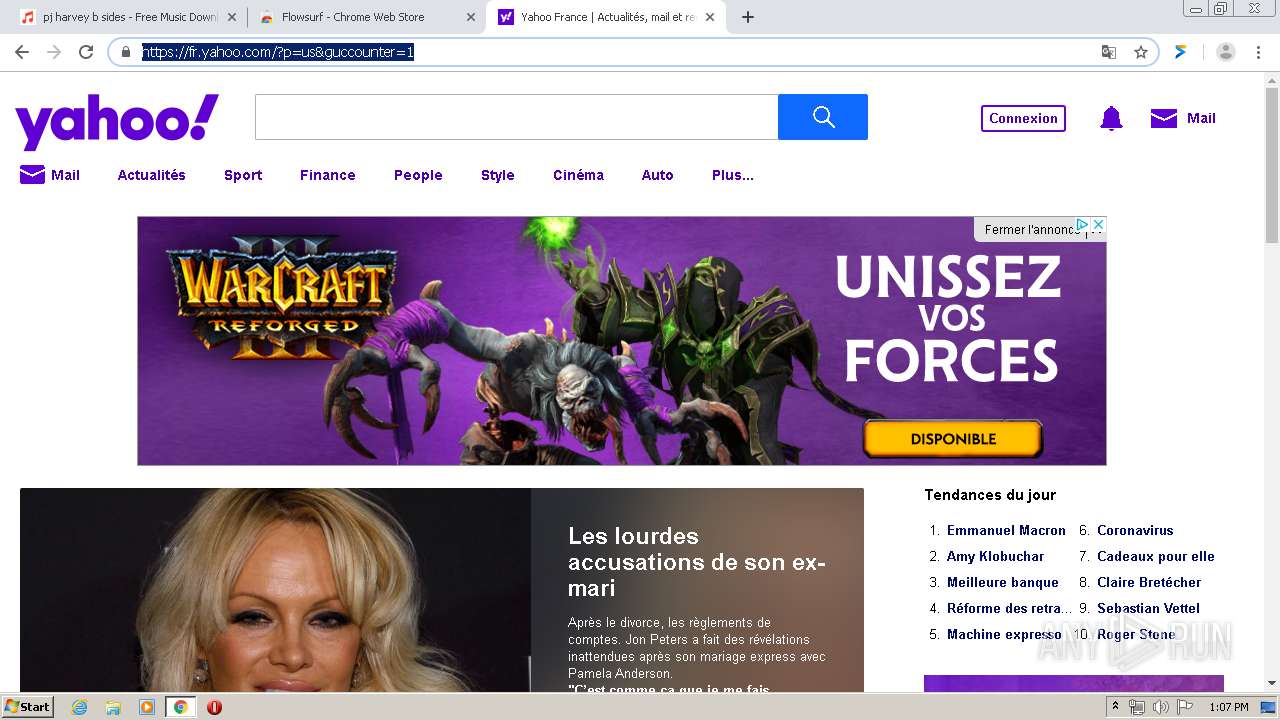The width and height of the screenshot is (1280, 720).
Task: Open the Chrome profile avatar
Action: click(x=1226, y=52)
